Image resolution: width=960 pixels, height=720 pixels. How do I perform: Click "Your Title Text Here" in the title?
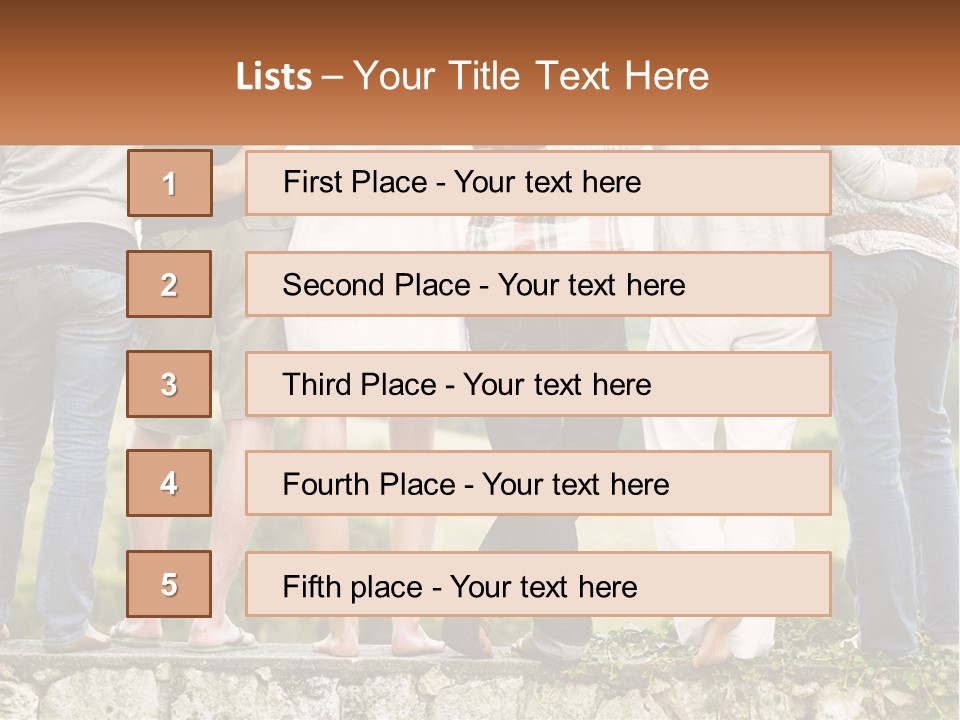(531, 76)
